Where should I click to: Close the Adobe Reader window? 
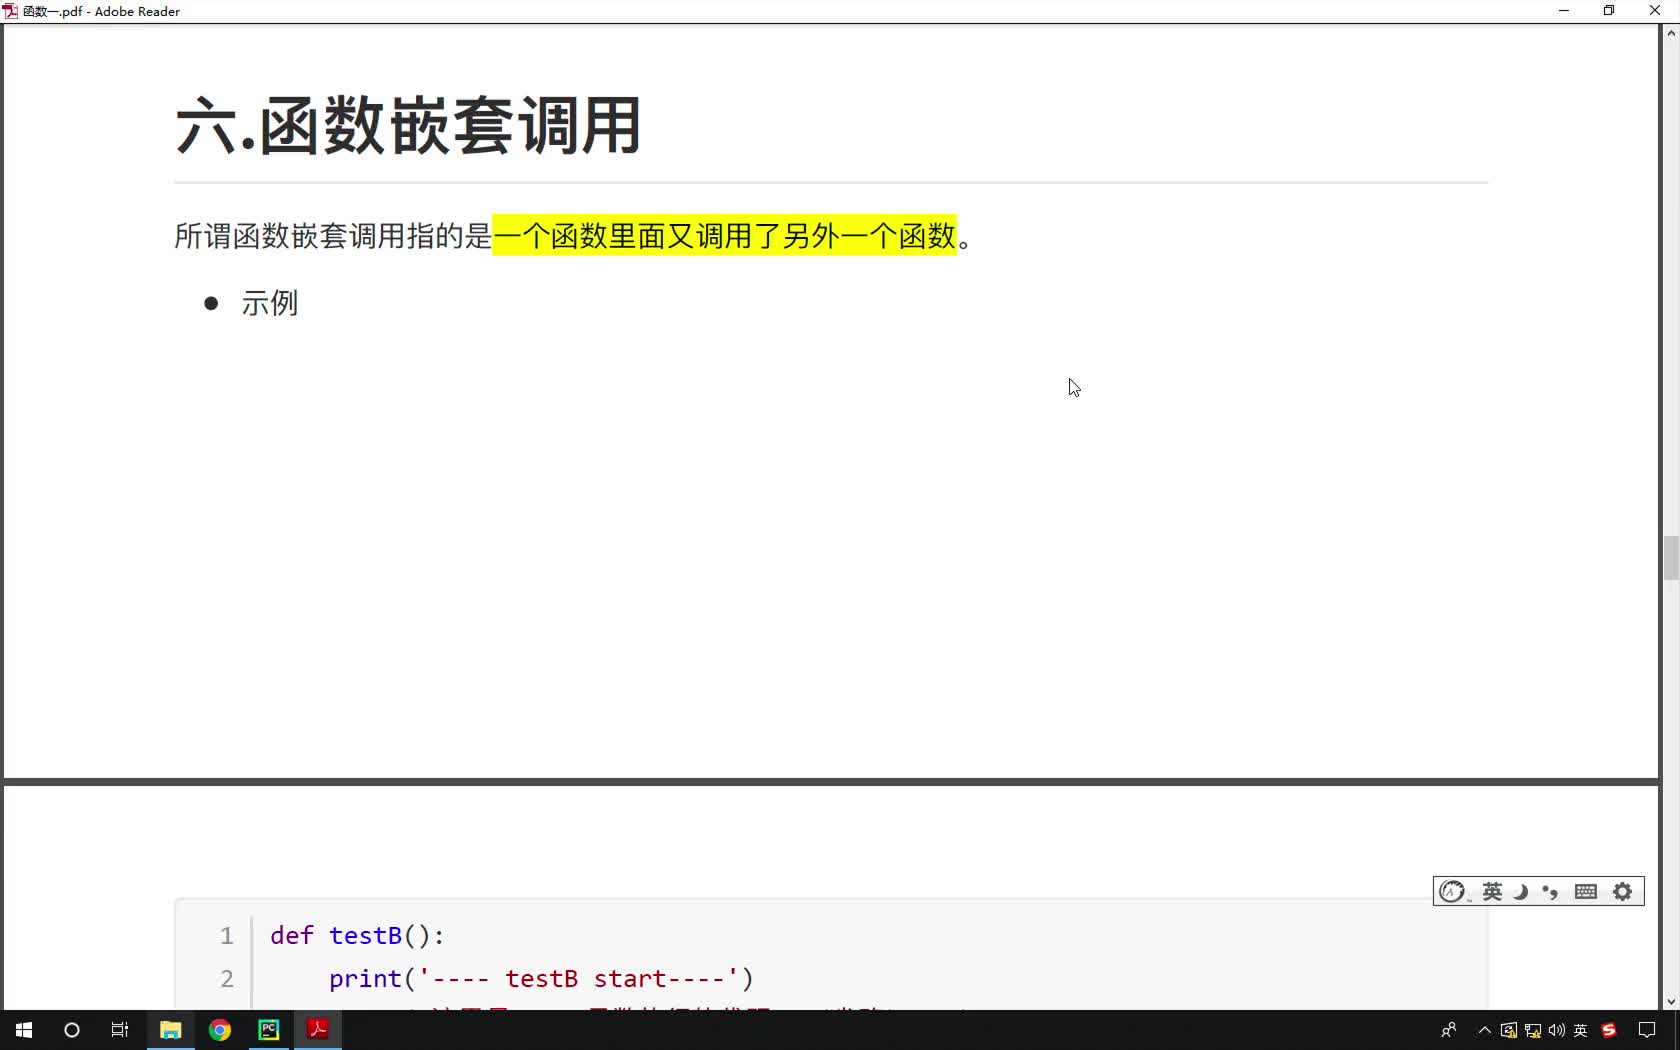point(1655,11)
